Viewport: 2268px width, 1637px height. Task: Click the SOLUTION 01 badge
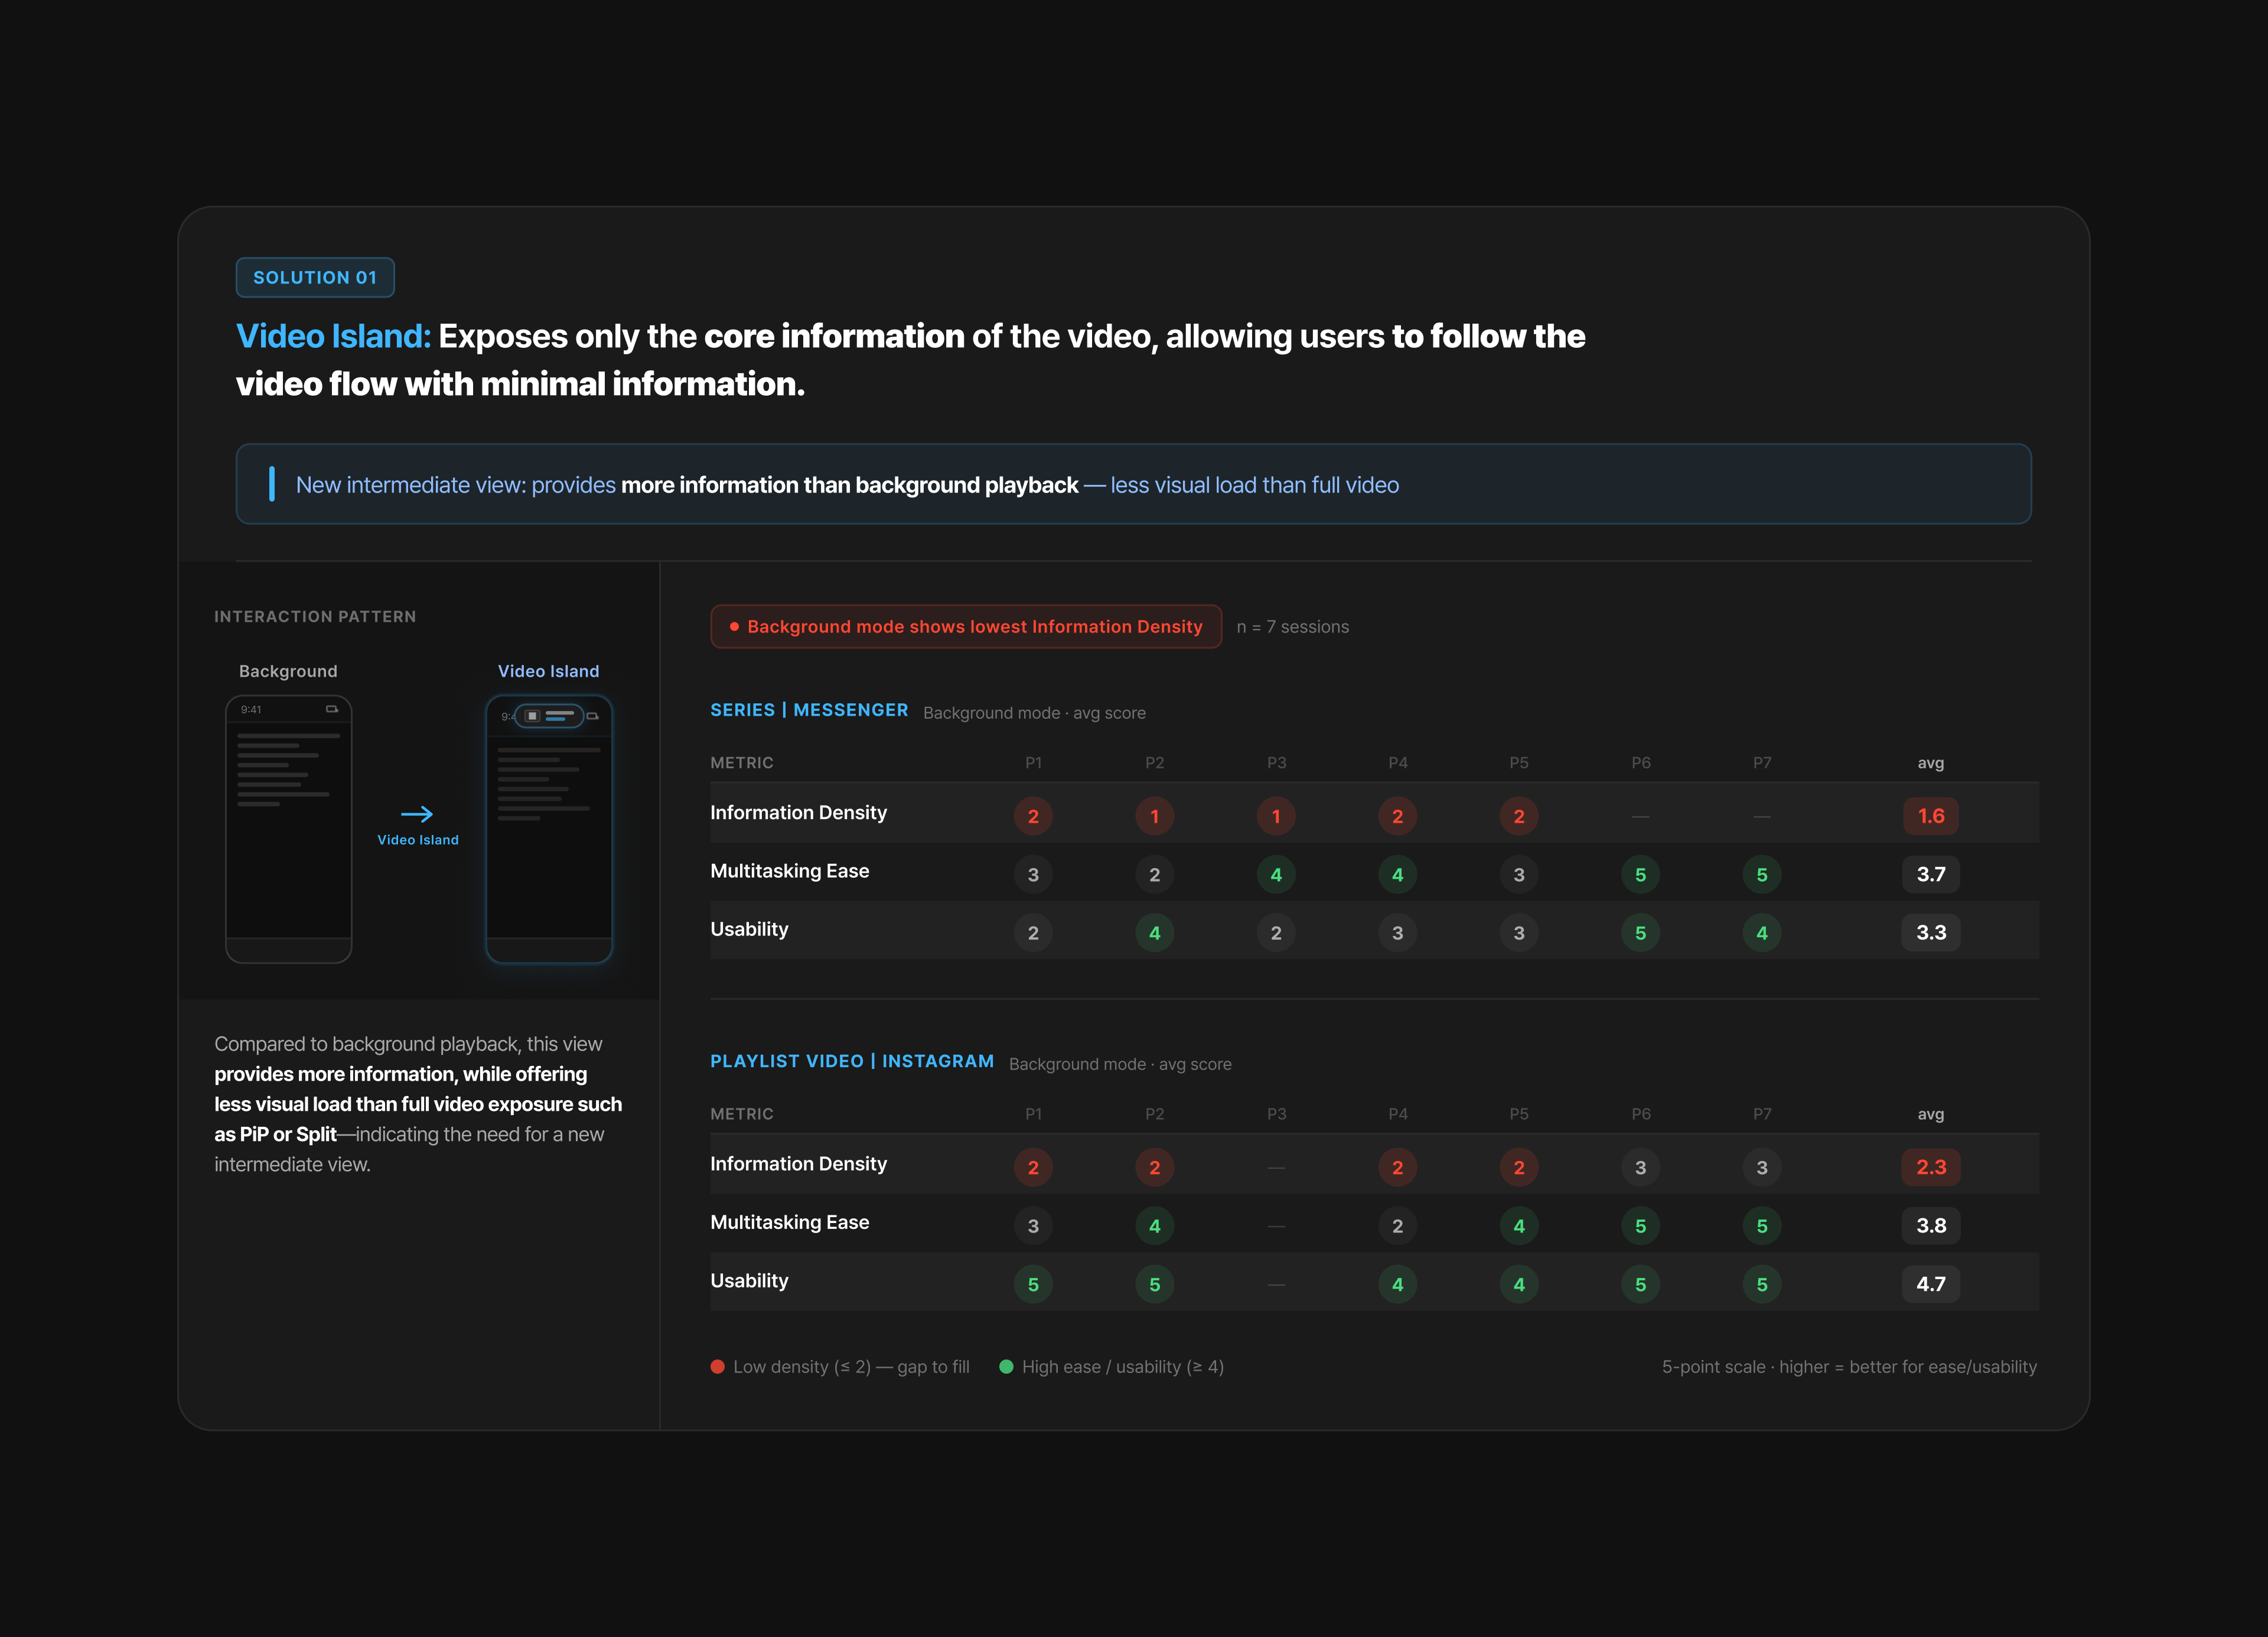pyautogui.click(x=315, y=277)
